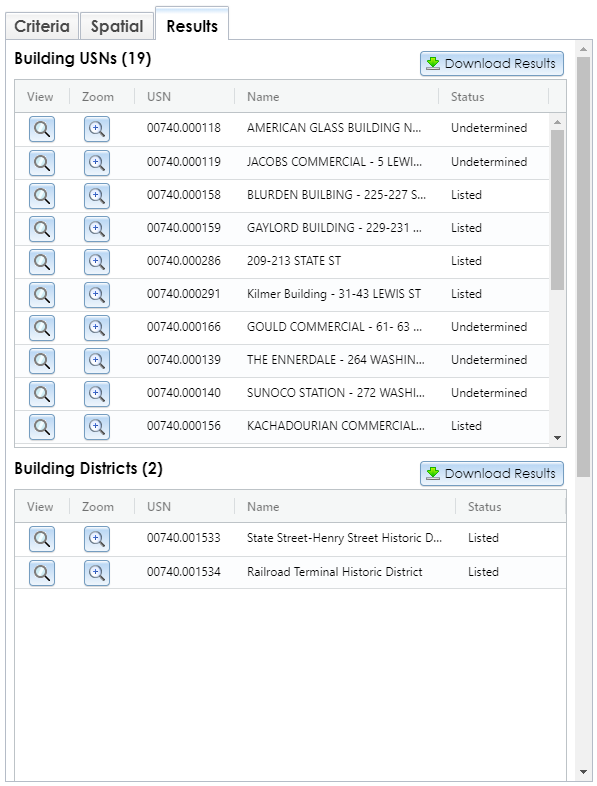Select USN 00740.000140 cell
The height and width of the screenshot is (786, 597).
(x=184, y=392)
